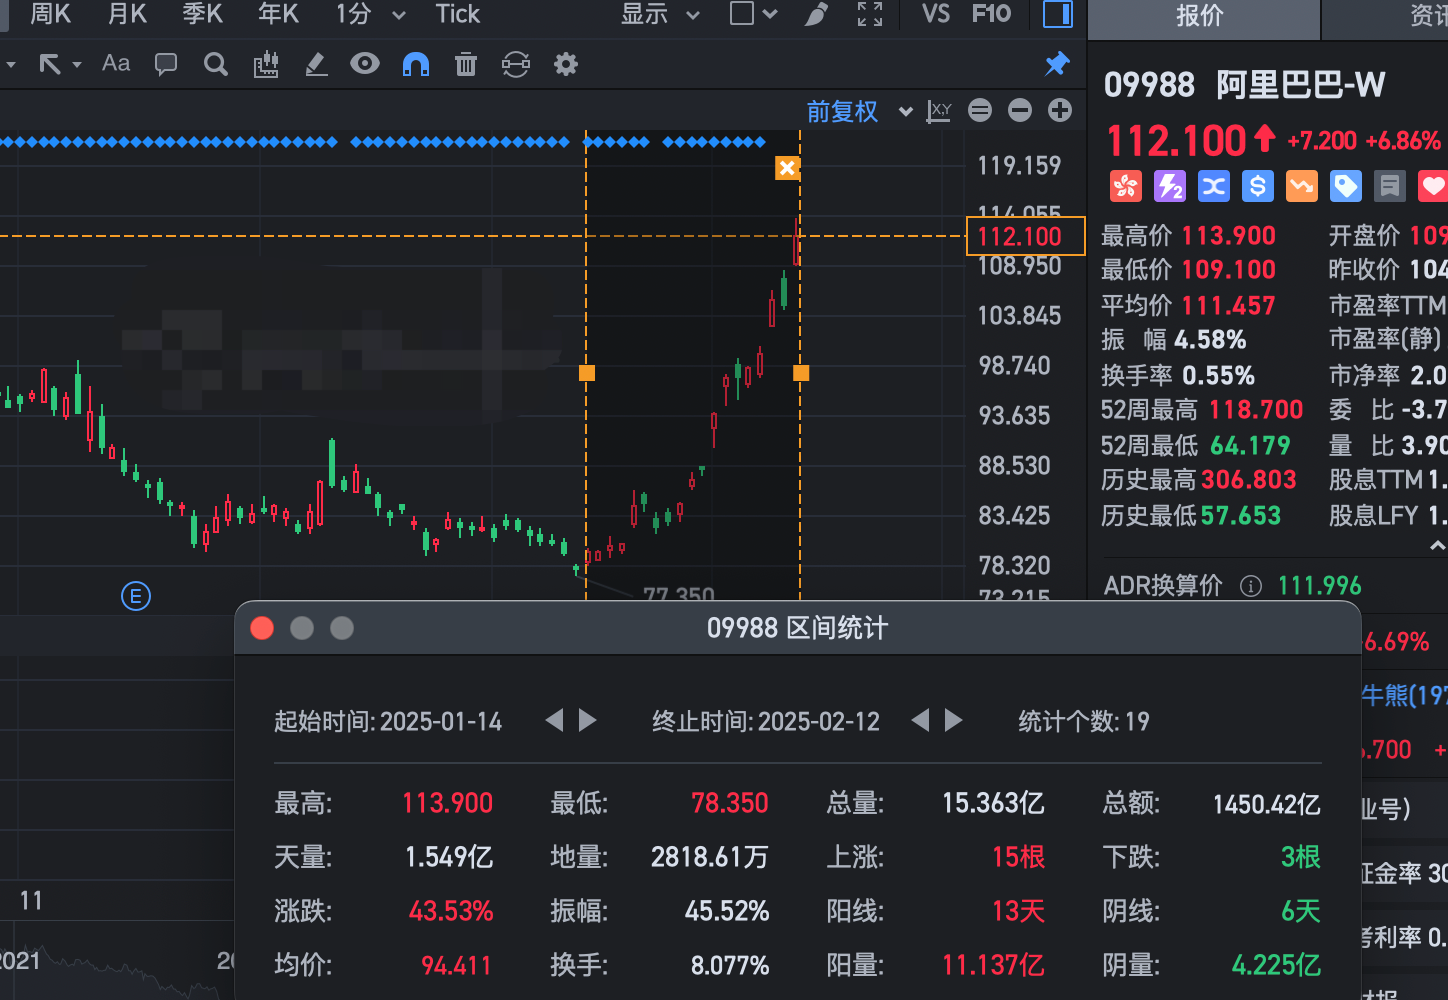Move start date earlier with left arrow
The width and height of the screenshot is (1448, 1000).
pyautogui.click(x=554, y=720)
